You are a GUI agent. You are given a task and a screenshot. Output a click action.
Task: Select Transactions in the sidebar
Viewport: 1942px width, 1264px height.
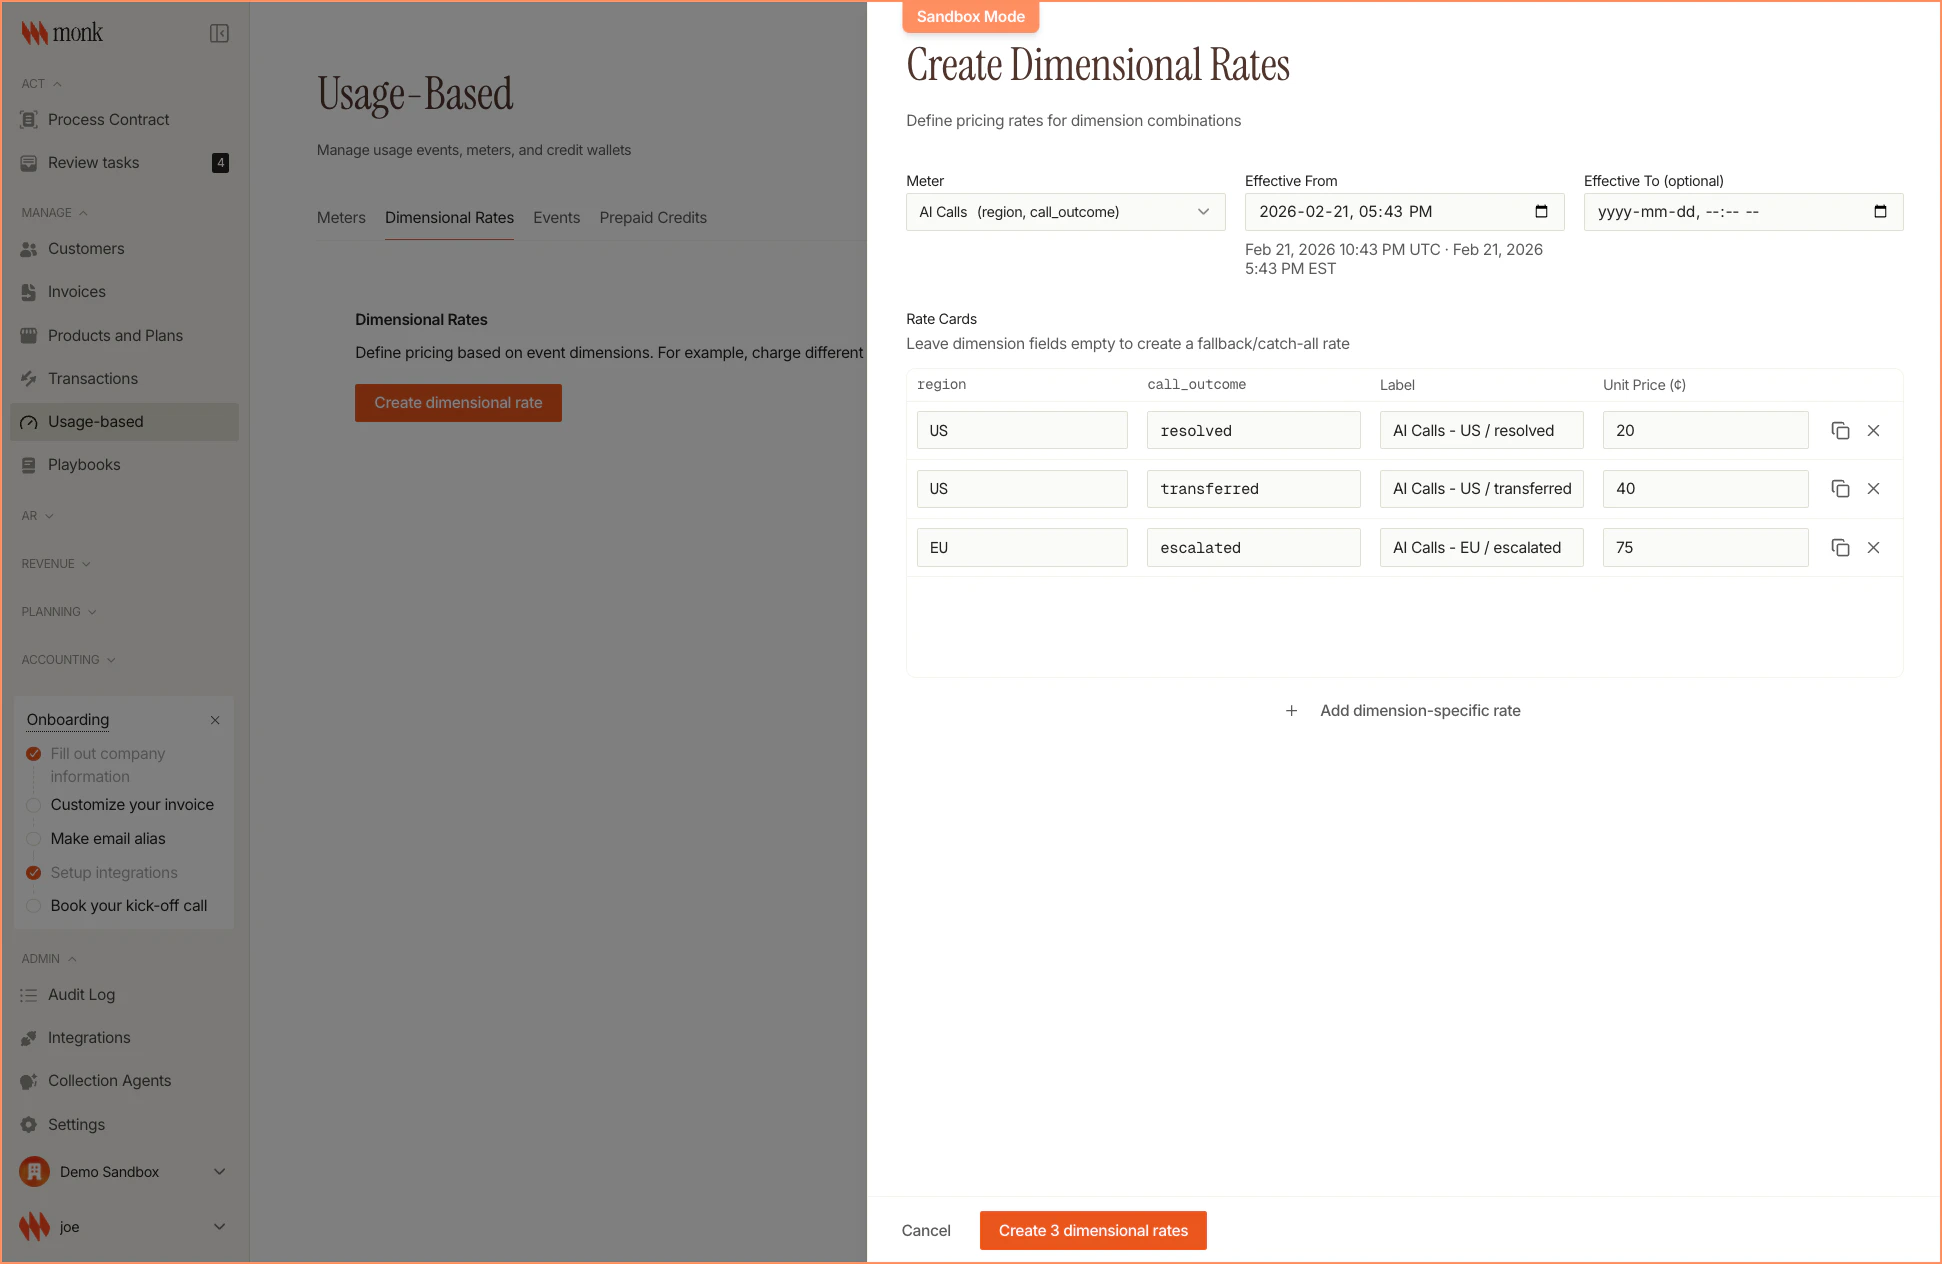pyautogui.click(x=92, y=378)
